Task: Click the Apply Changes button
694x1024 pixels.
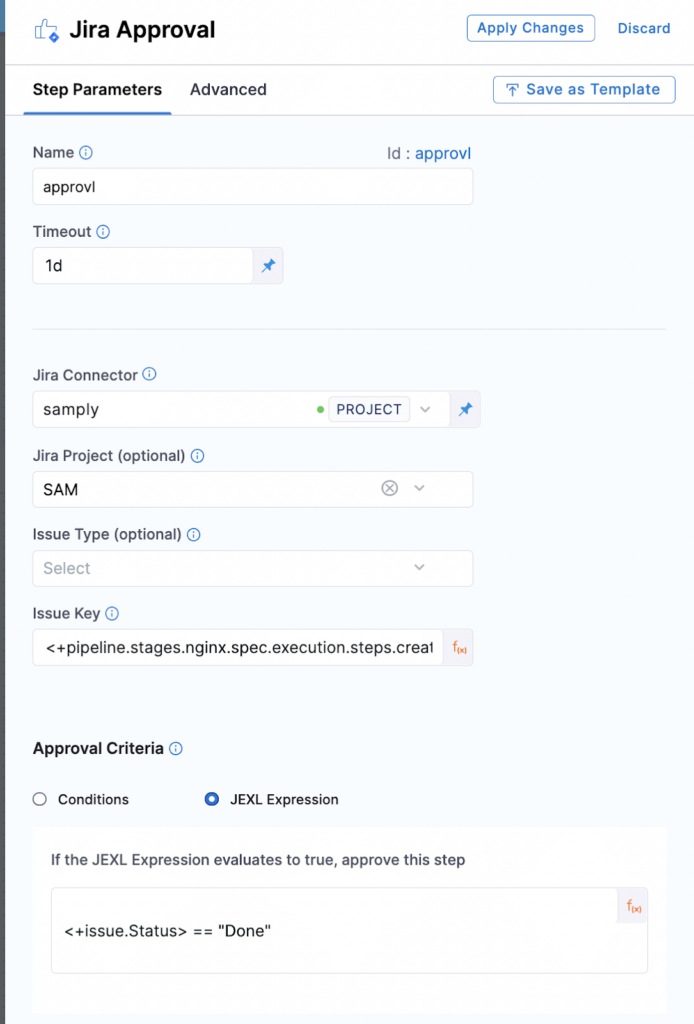Action: point(530,28)
